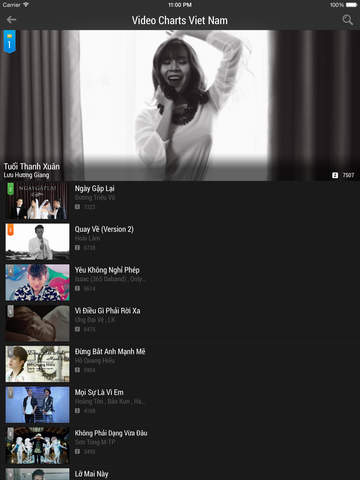This screenshot has height=480, width=360.
Task: Check battery icon in status bar
Action: click(x=351, y=5)
